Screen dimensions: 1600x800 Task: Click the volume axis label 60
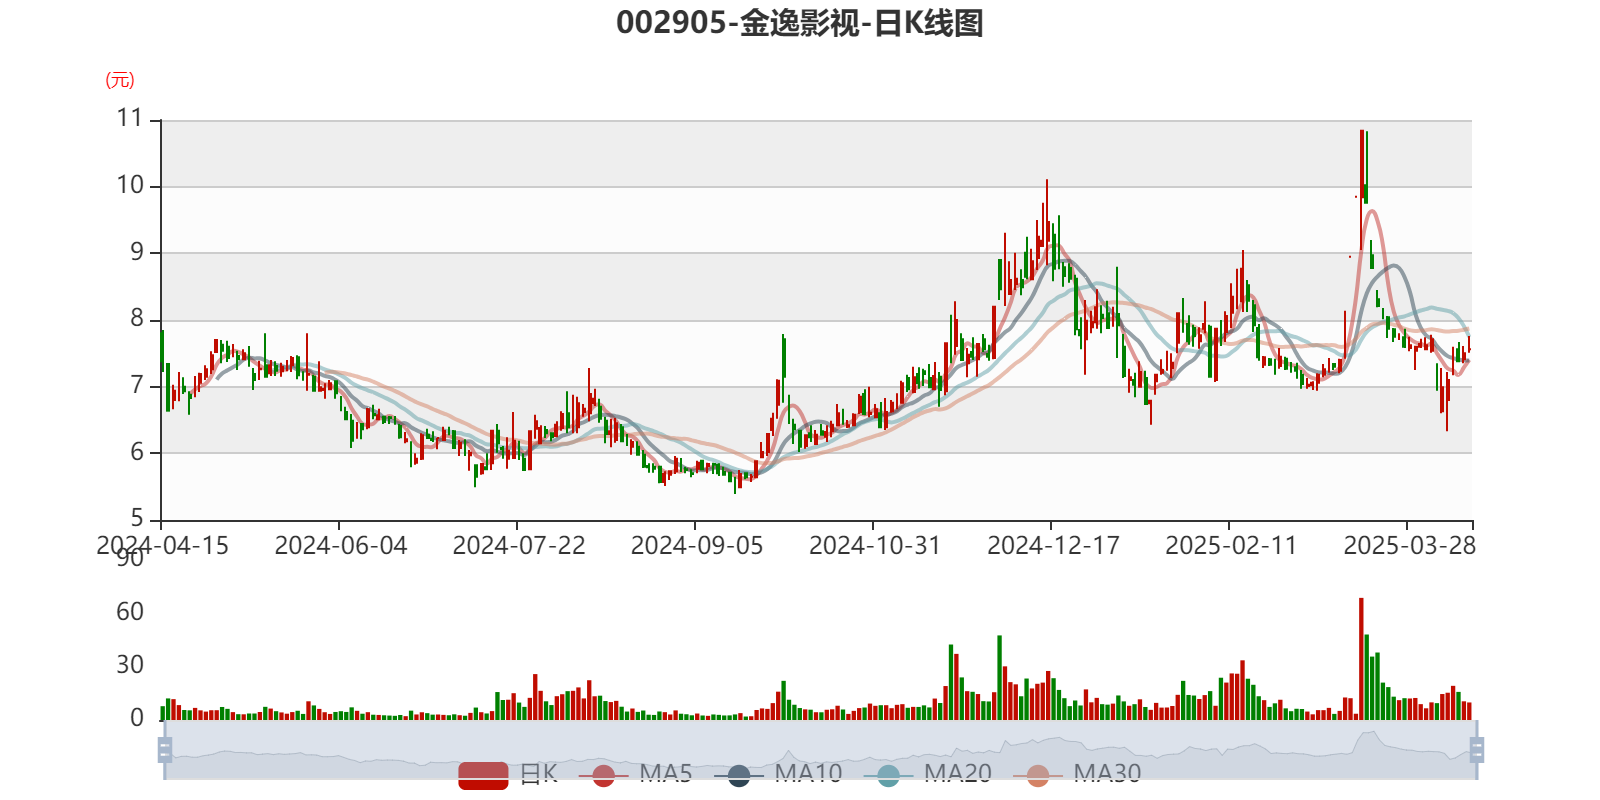pos(130,612)
